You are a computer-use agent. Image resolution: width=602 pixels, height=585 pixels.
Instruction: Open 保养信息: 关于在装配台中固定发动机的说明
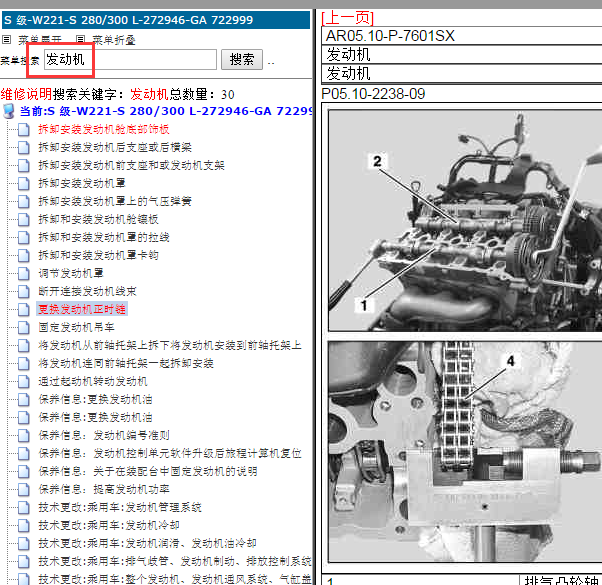[148, 472]
